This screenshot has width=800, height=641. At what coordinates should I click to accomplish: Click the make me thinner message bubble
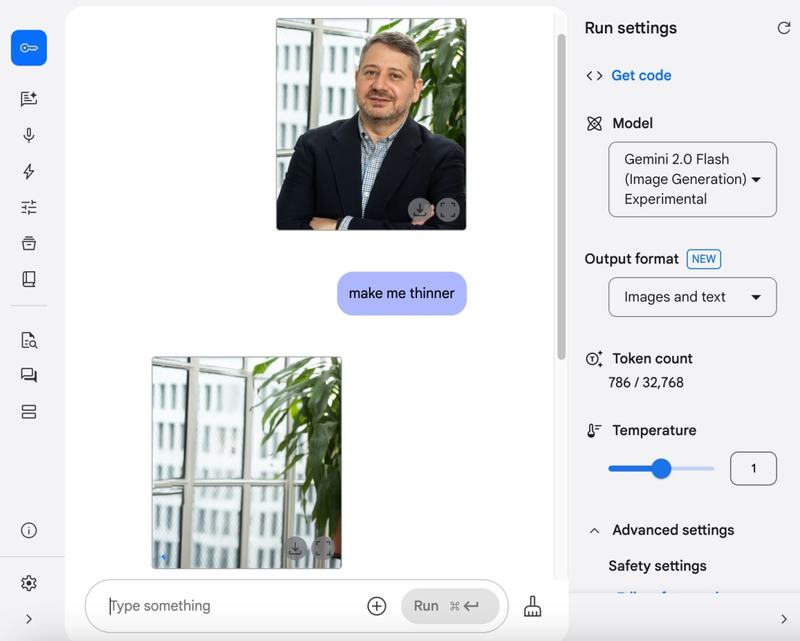[x=402, y=293]
